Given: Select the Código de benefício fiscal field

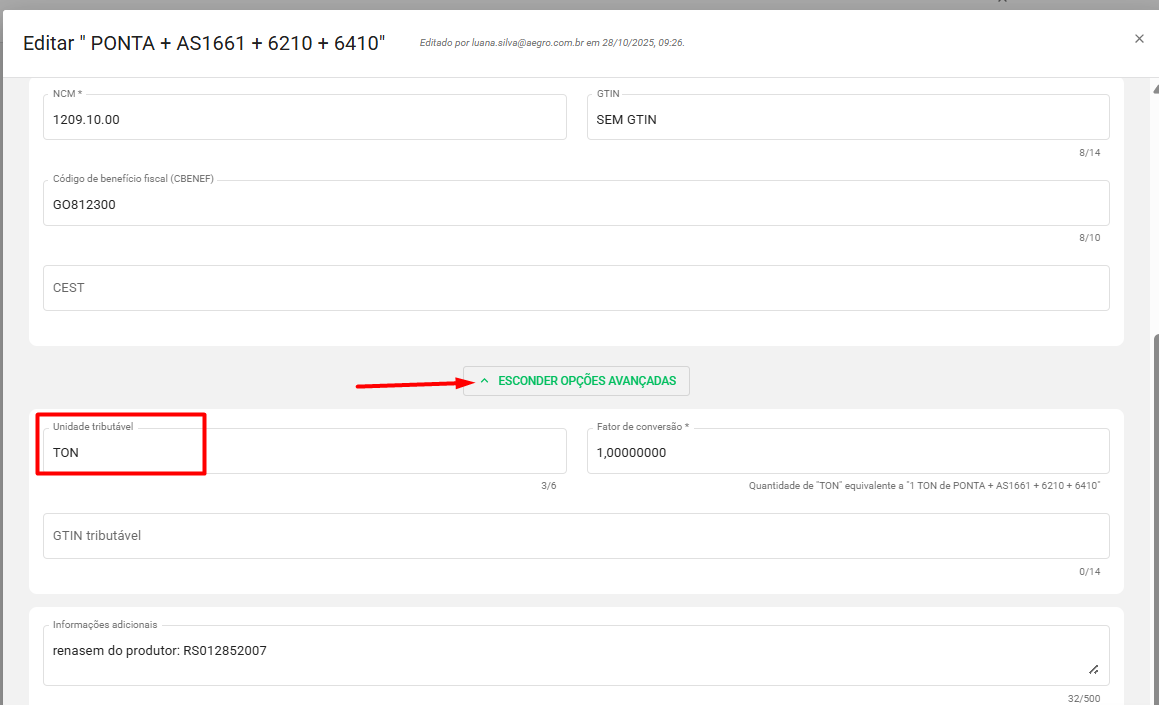Looking at the screenshot, I should 576,204.
